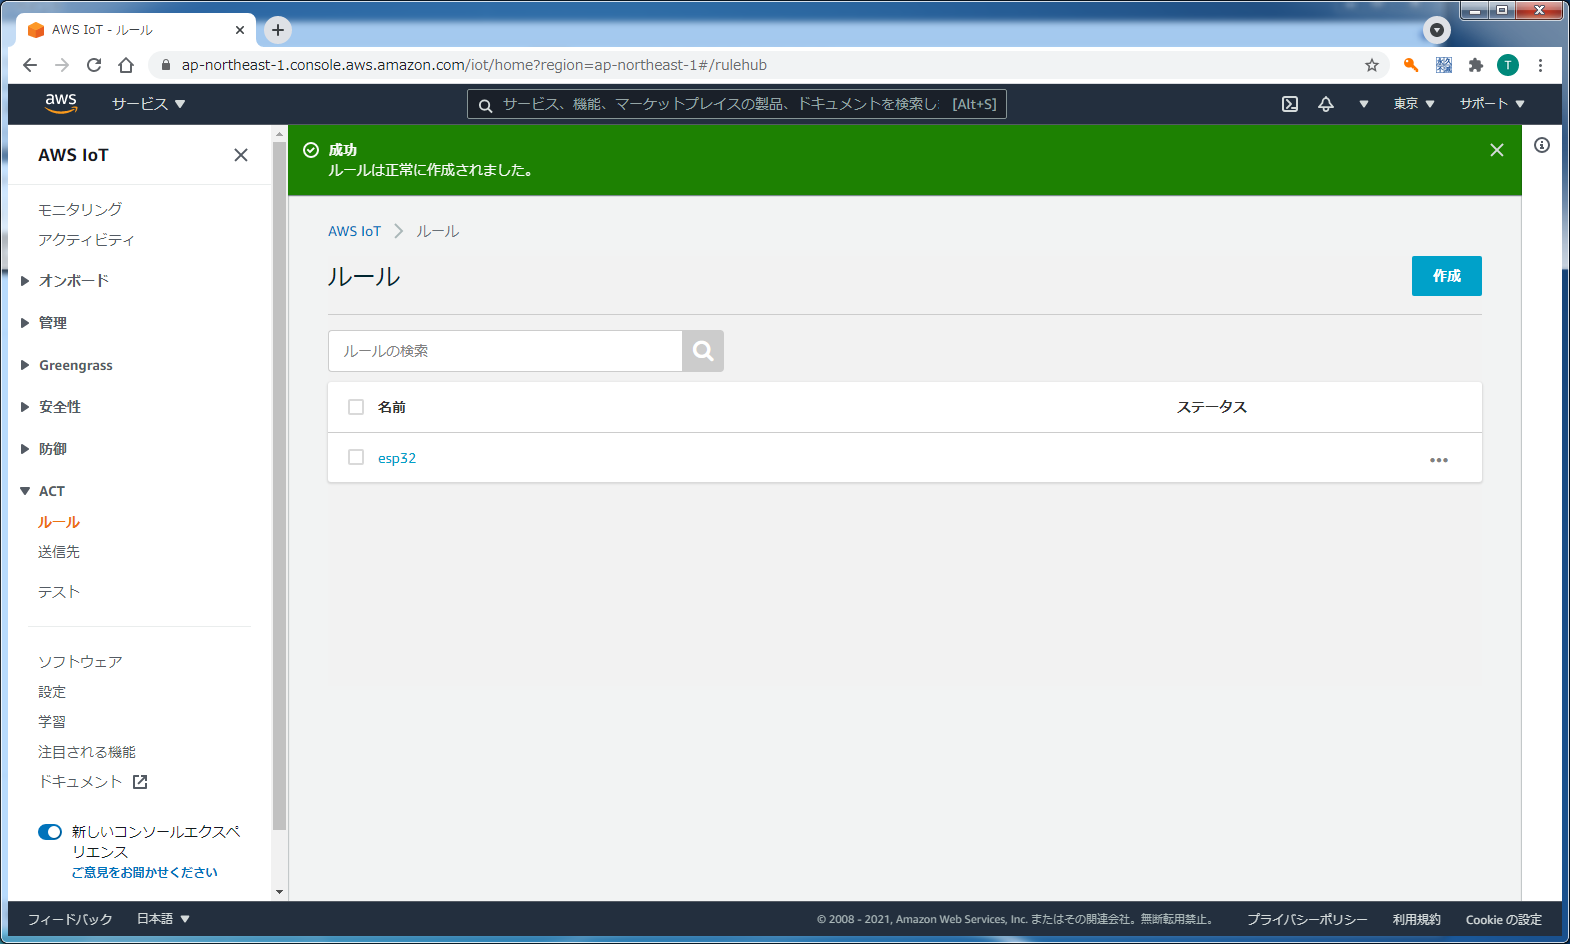1570x944 pixels.
Task: Open the AWS home logo
Action: tap(61, 103)
